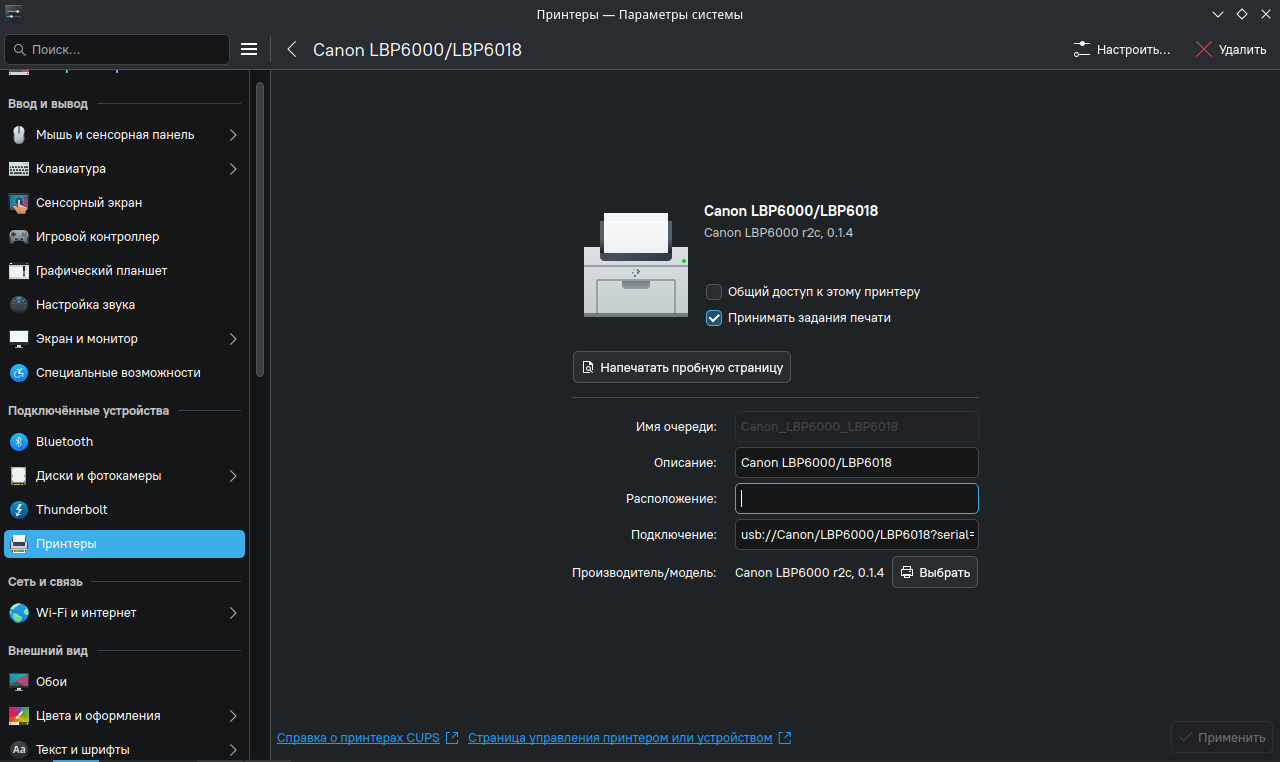Click the Расположение text field
1280x762 pixels.
[856, 499]
